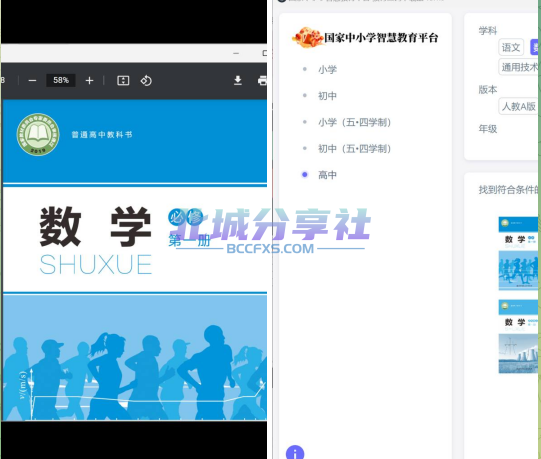The image size is (541, 459).
Task: Choose 语文 subject filter
Action: pos(511,47)
